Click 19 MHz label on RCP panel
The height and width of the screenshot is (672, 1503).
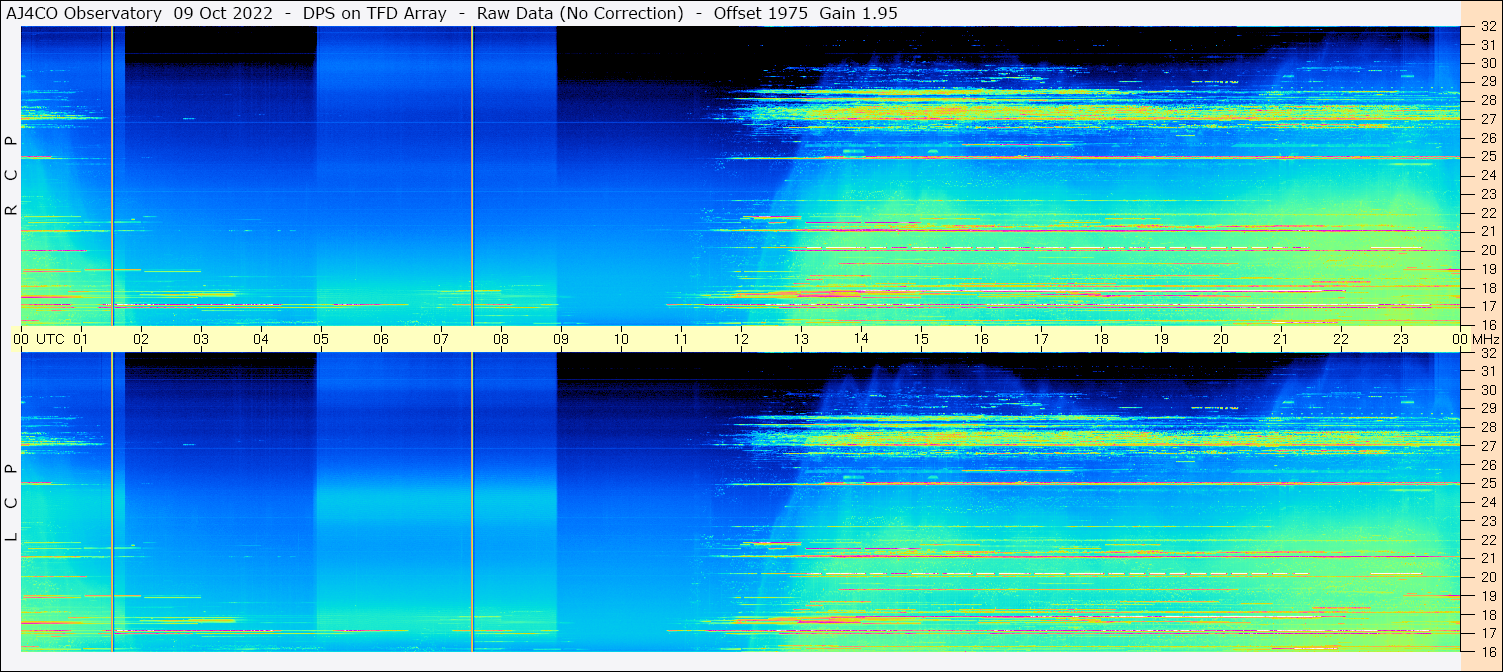(x=1488, y=269)
